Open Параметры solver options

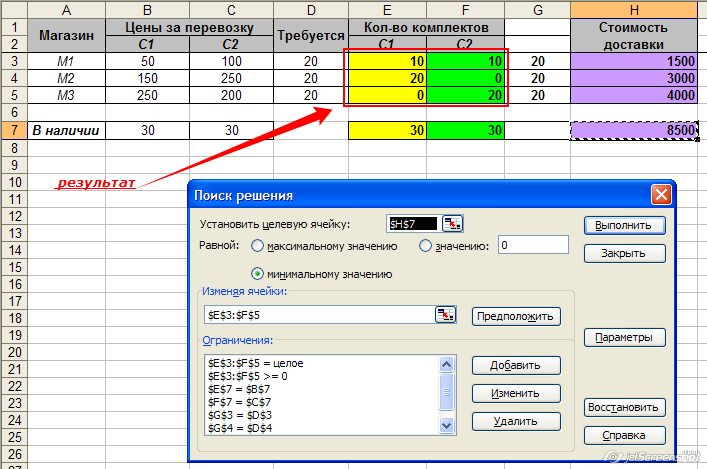coord(624,337)
